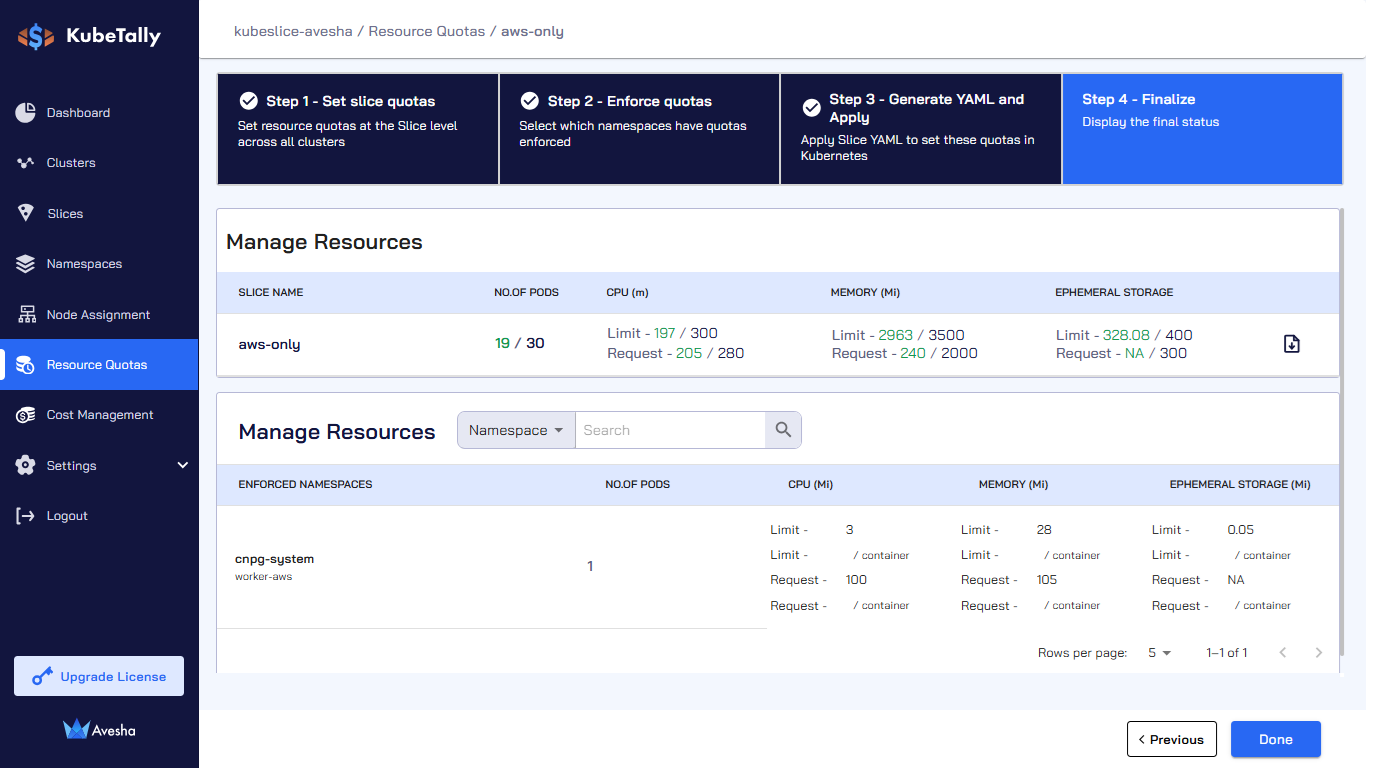Open Cost Management in the sidebar
The width and height of the screenshot is (1375, 782).
pyautogui.click(x=99, y=415)
